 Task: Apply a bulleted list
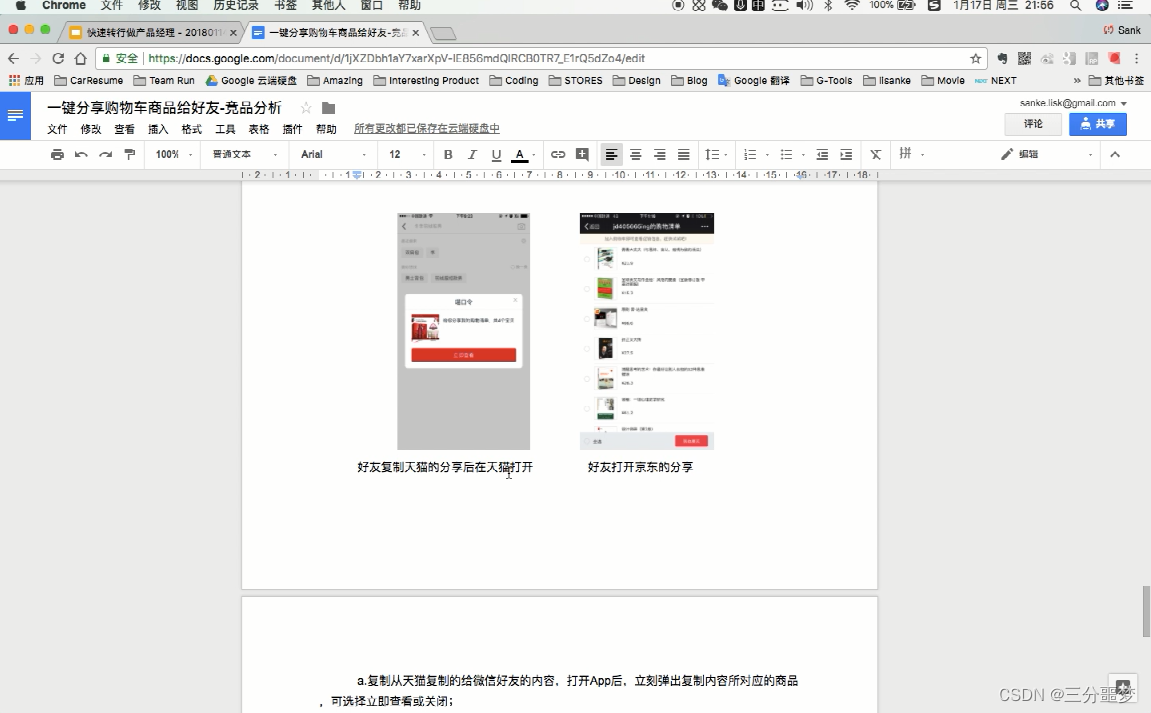(786, 154)
